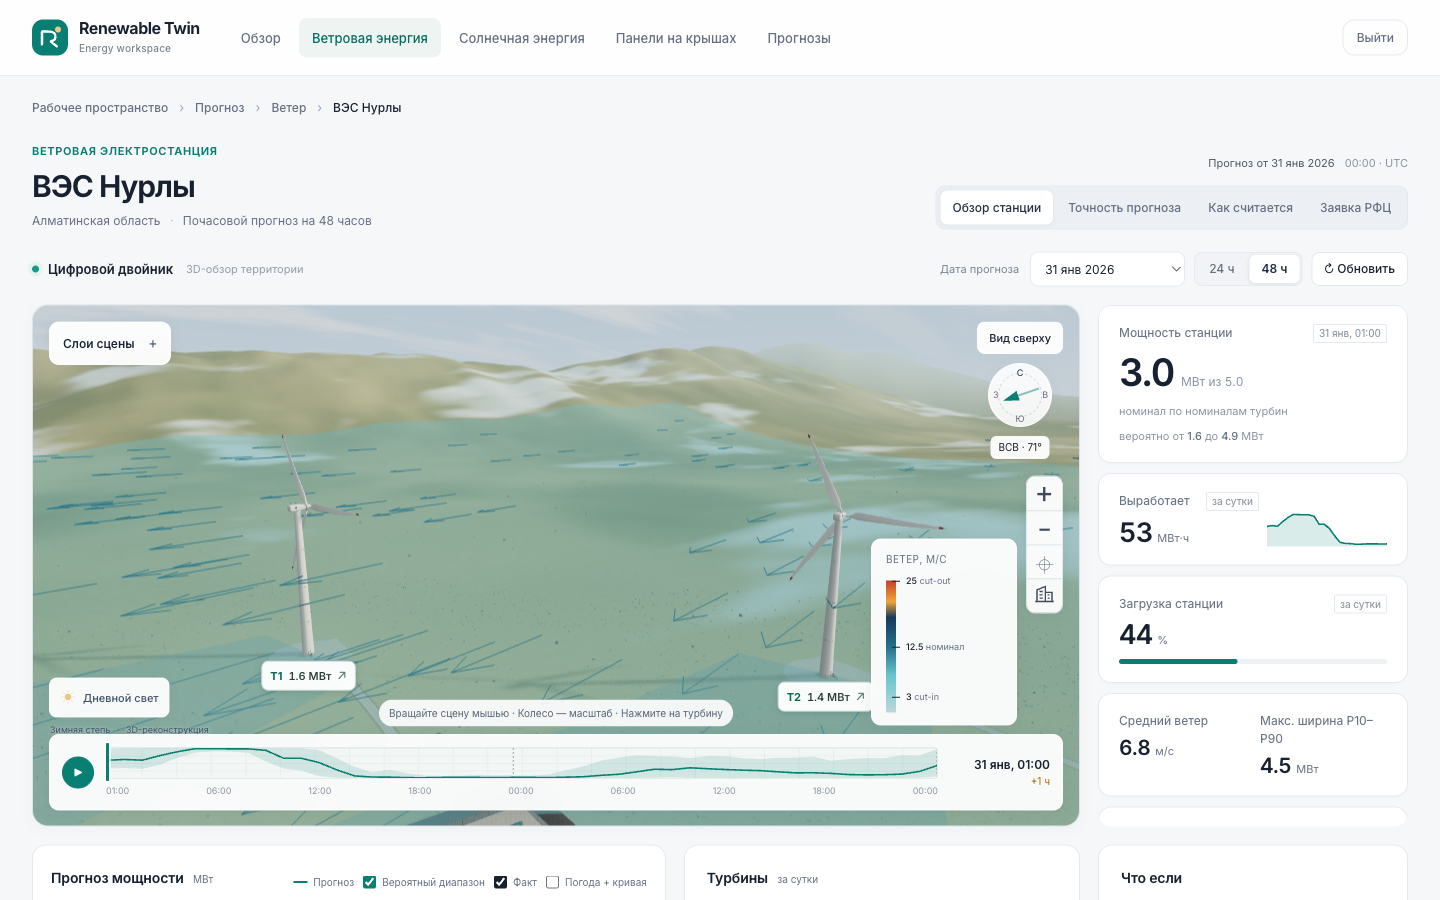The height and width of the screenshot is (900, 1440).
Task: Click the wind direction compass
Action: [1020, 395]
